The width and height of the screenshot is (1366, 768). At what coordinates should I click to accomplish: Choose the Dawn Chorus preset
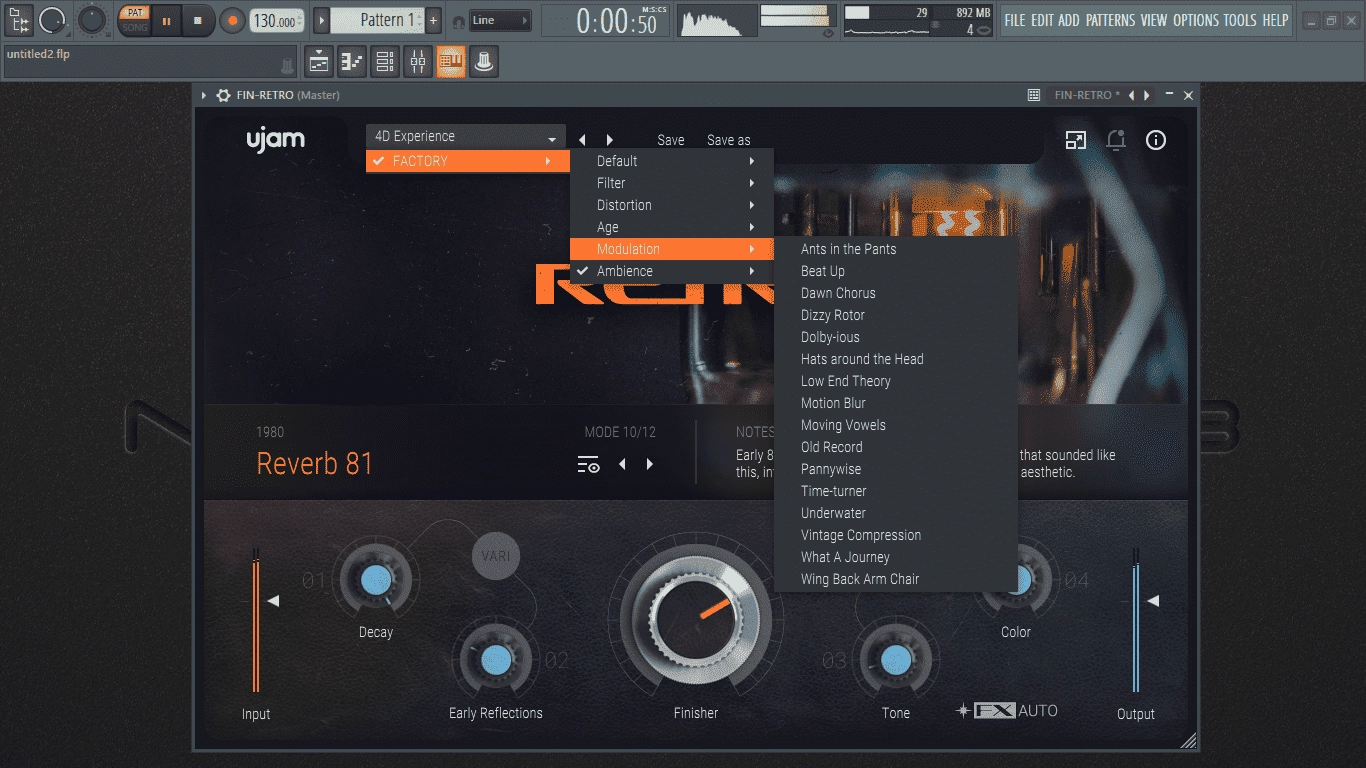896,293
